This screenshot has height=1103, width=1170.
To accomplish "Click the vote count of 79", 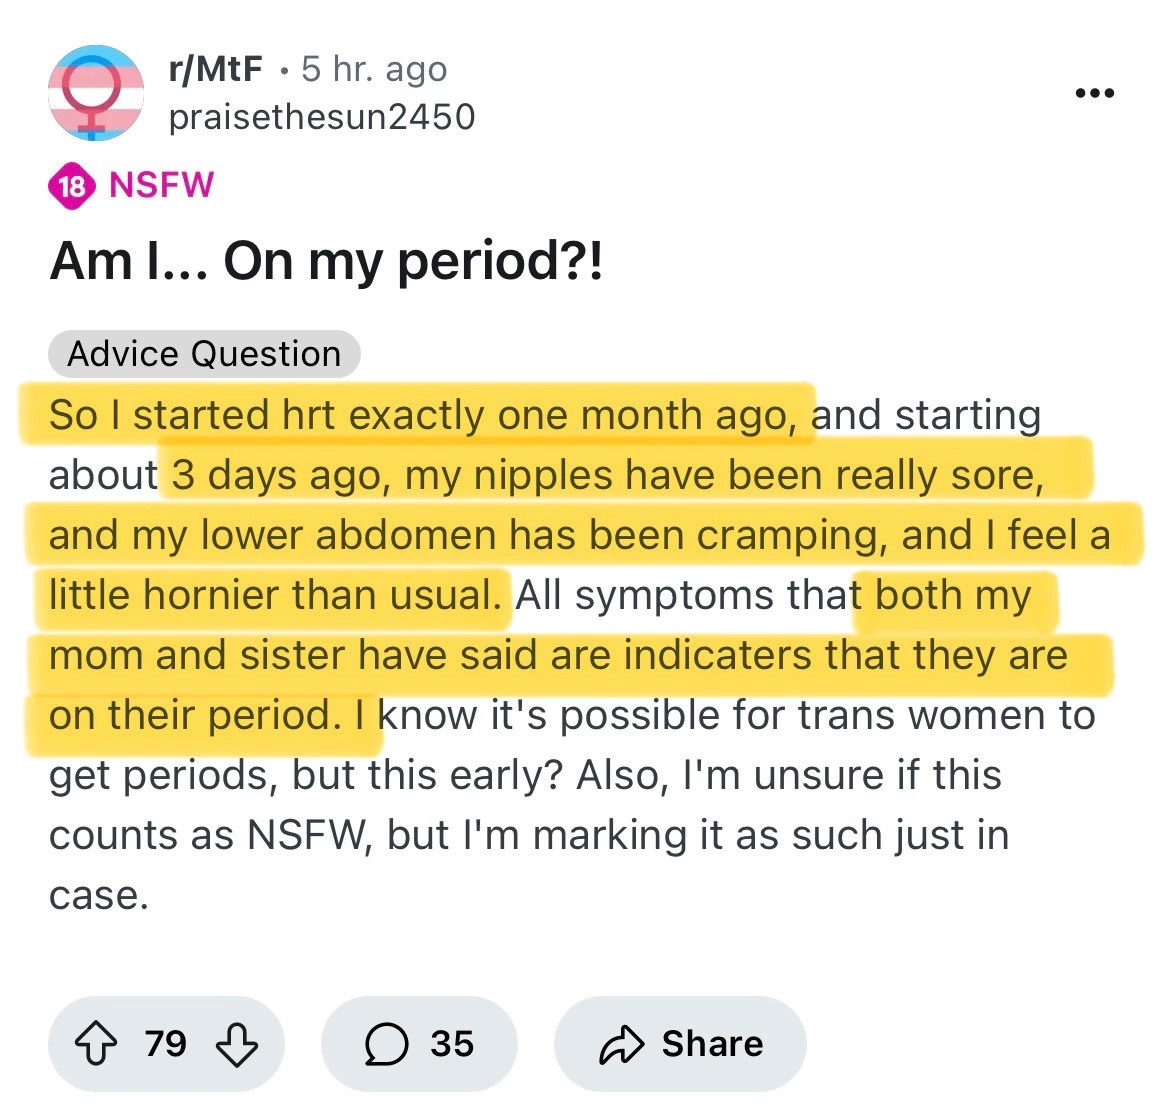I will 166,1044.
